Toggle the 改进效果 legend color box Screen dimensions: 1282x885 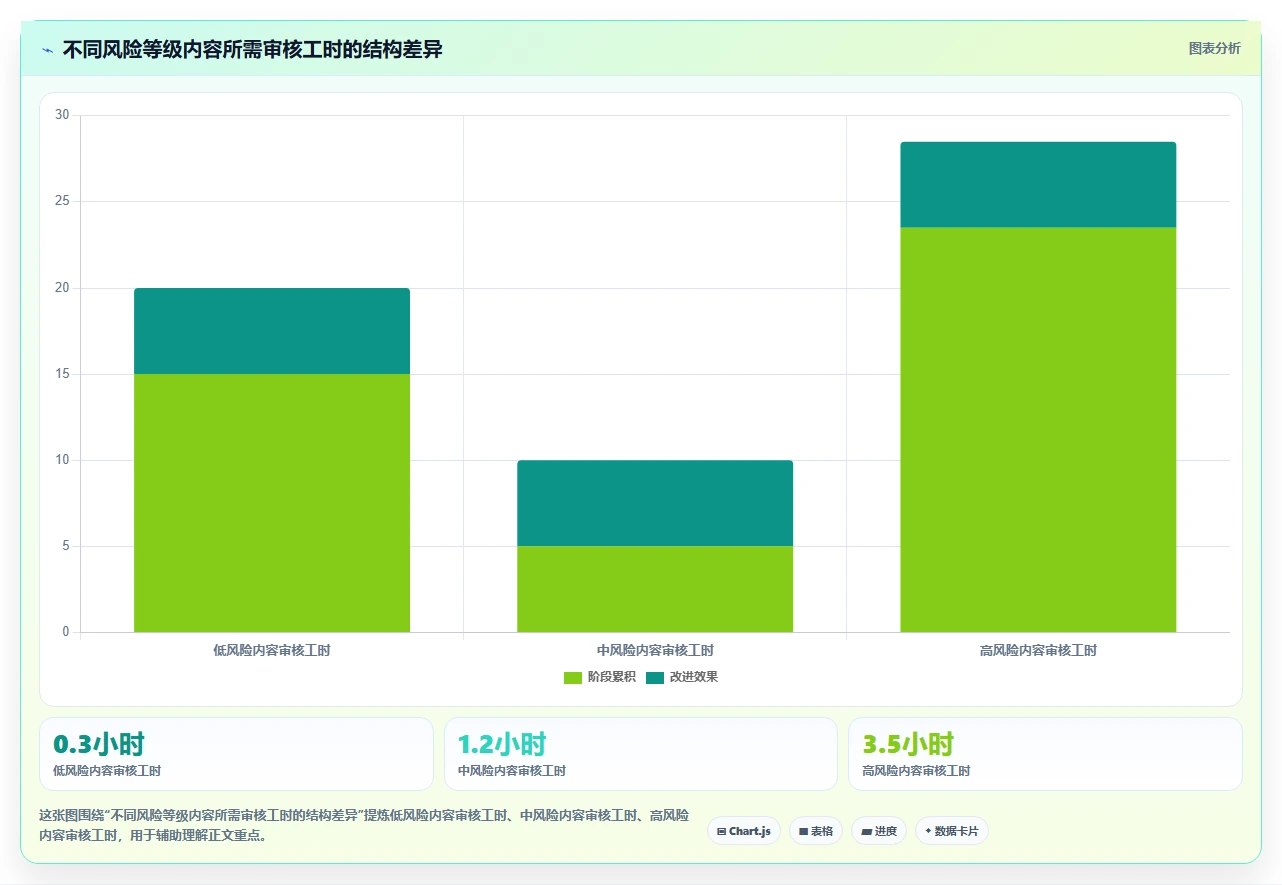pos(654,677)
